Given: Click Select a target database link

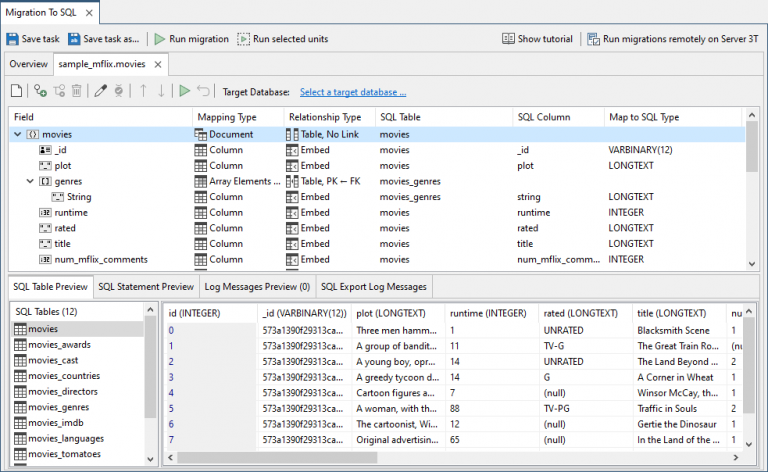Looking at the screenshot, I should click(x=352, y=92).
